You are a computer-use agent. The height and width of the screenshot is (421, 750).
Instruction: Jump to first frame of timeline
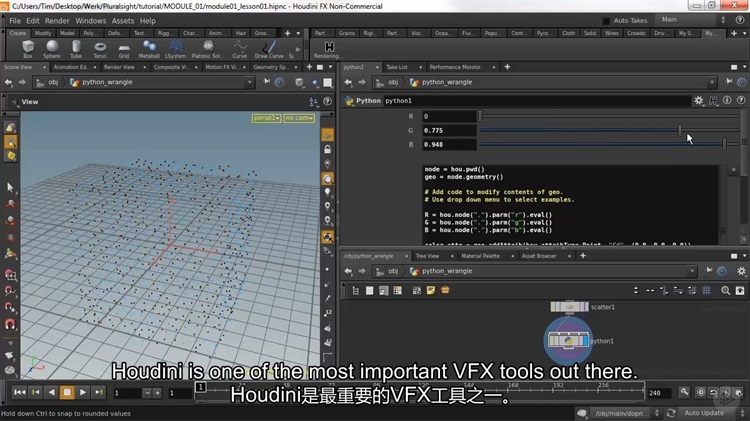tap(19, 392)
